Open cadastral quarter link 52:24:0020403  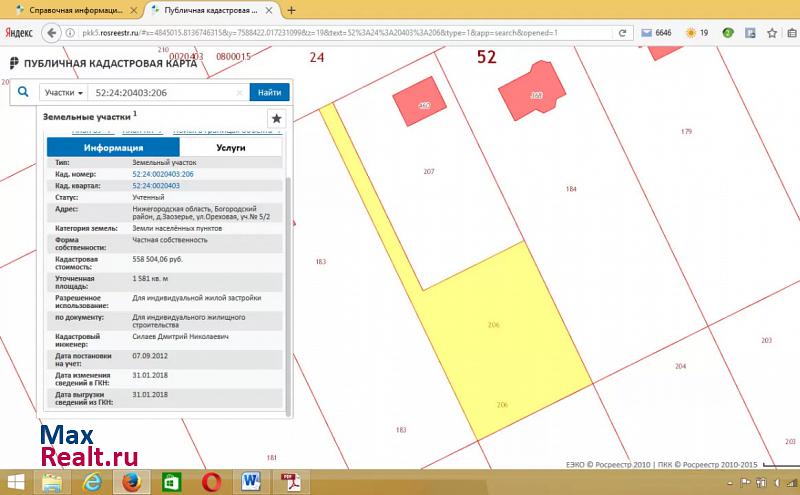pos(156,186)
